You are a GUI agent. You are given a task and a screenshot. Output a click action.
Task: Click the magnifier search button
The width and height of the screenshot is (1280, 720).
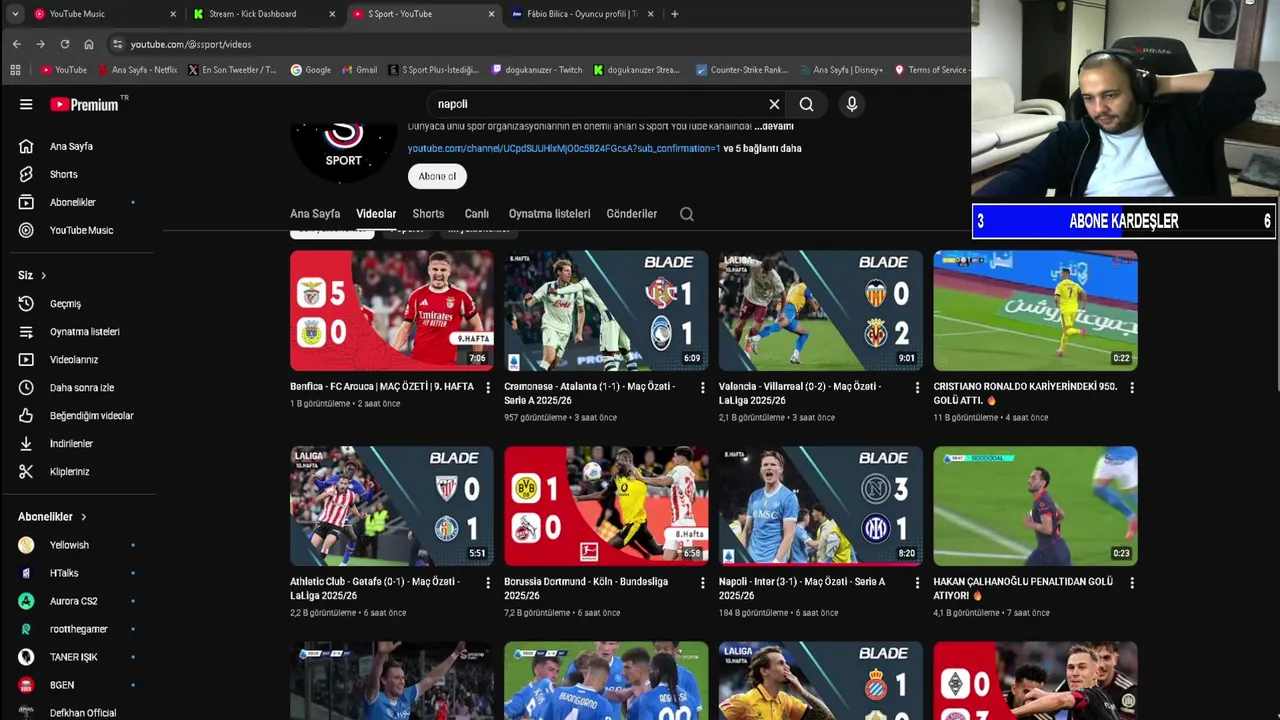coord(806,104)
